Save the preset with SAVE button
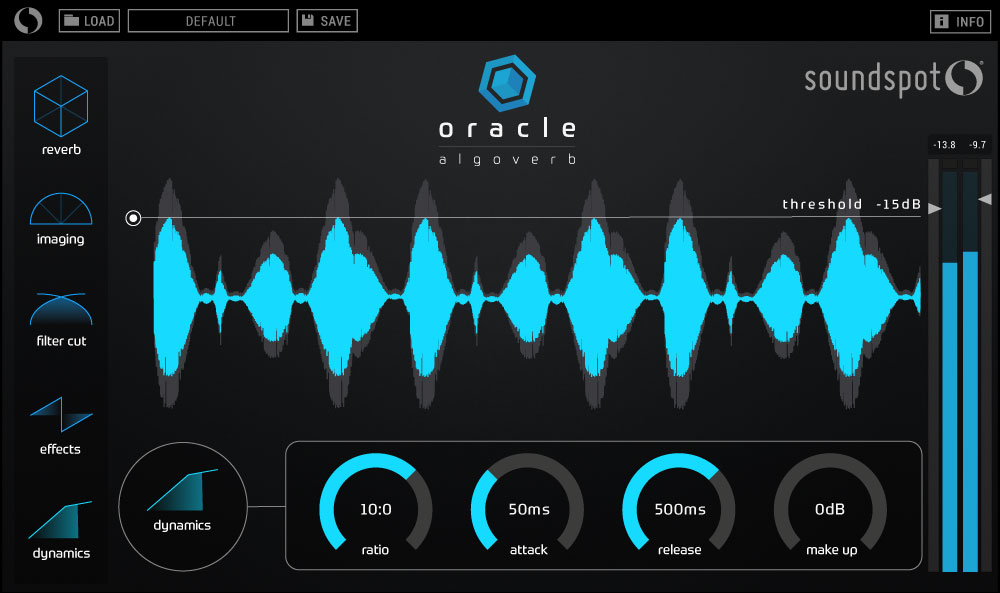The width and height of the screenshot is (1000, 593). coord(327,21)
